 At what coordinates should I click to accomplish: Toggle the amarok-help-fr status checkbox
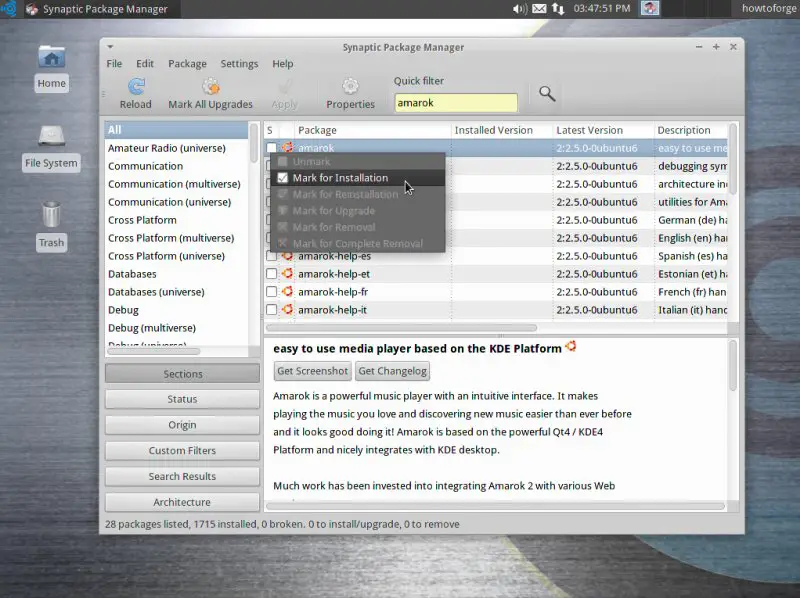271,291
